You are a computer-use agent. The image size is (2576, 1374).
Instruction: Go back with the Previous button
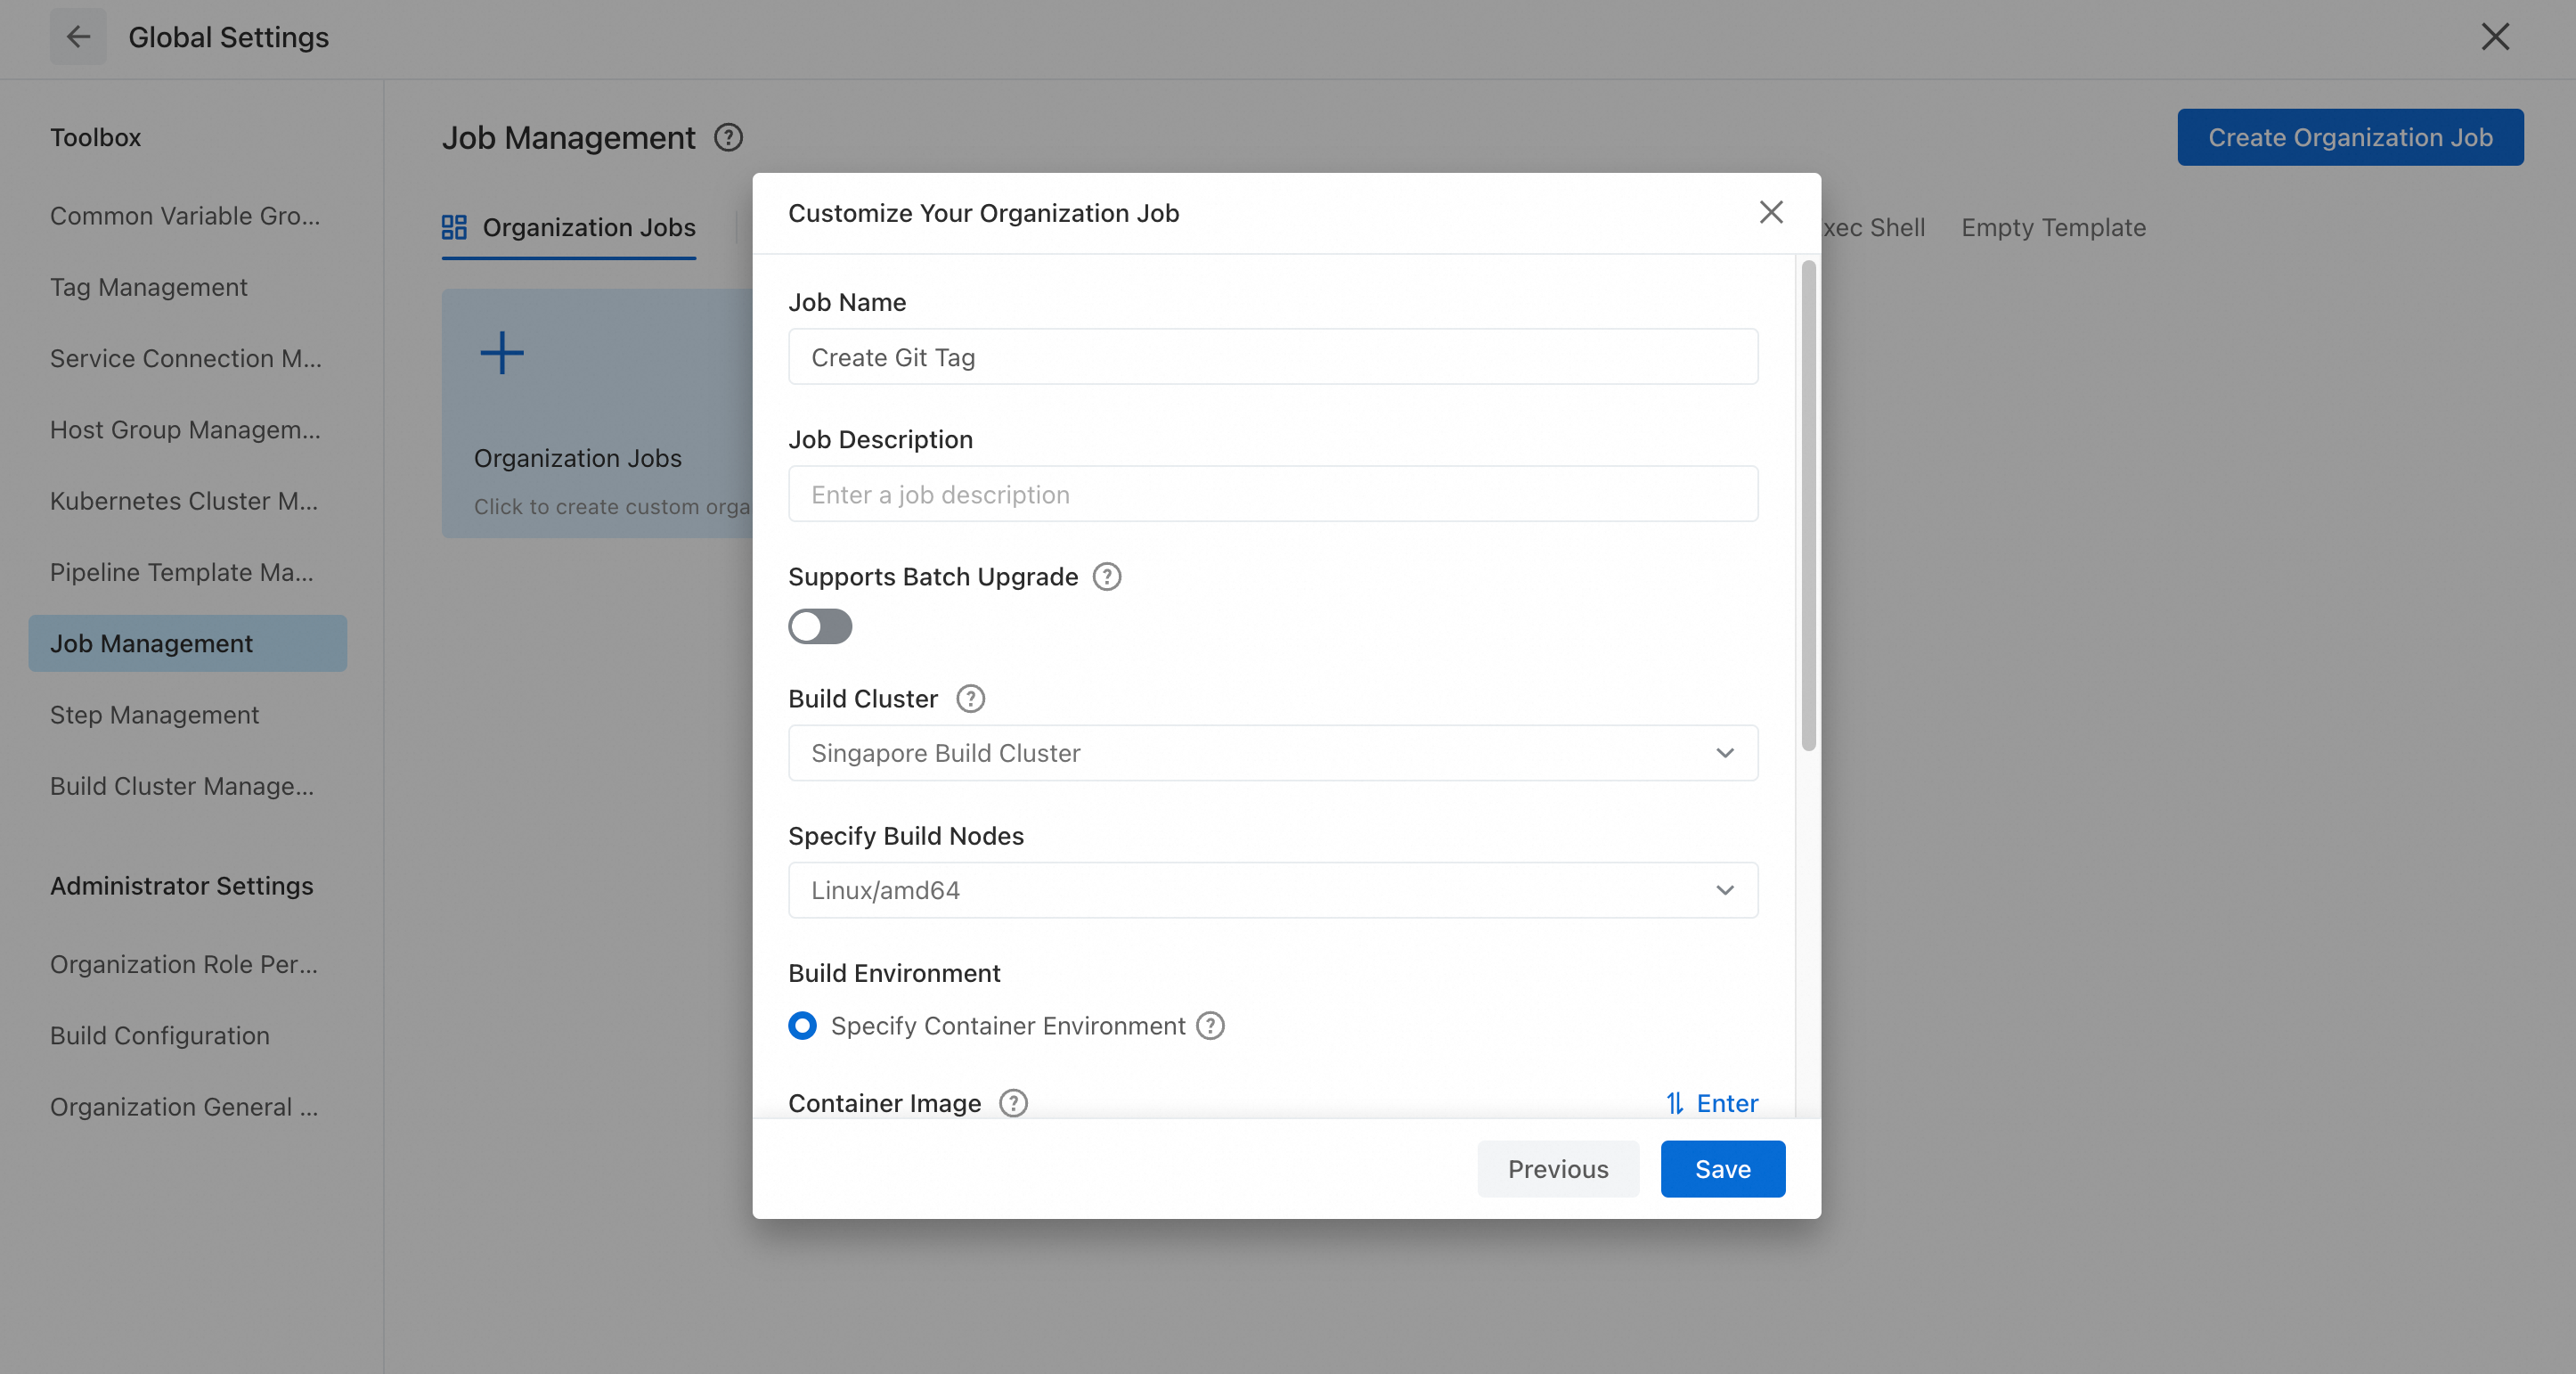[x=1557, y=1169]
